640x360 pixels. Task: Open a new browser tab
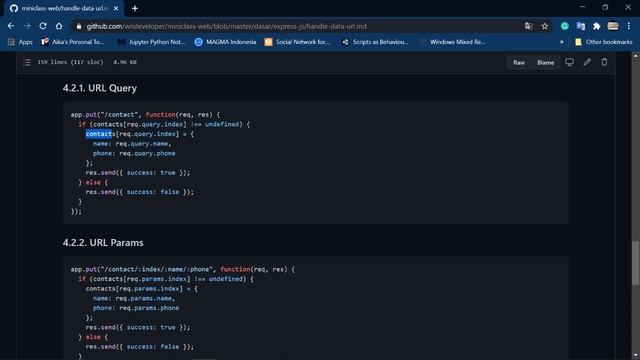pos(135,8)
